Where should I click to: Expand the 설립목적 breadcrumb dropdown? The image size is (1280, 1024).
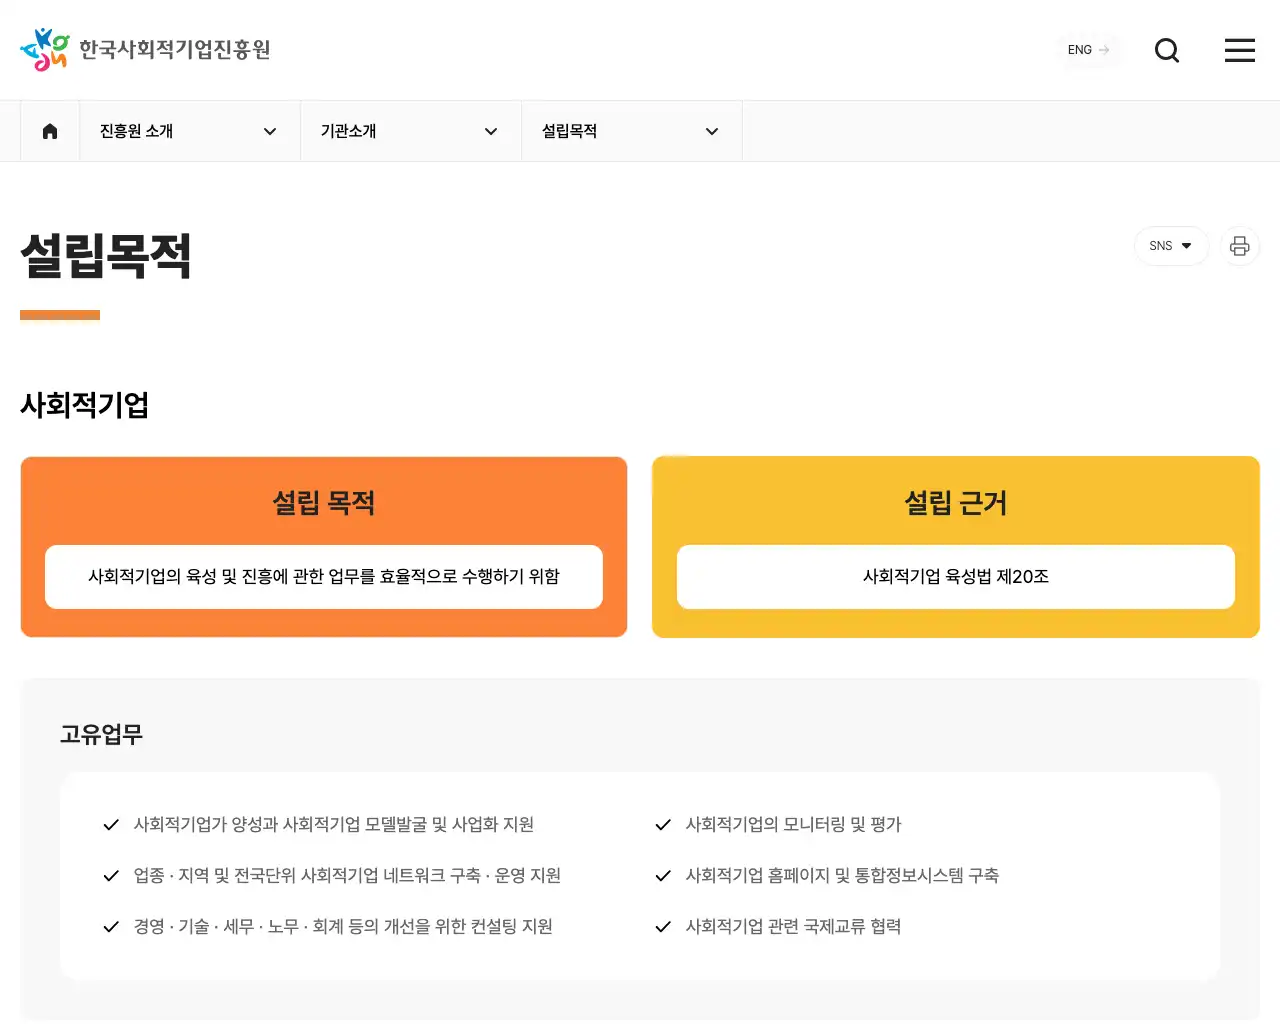[x=632, y=131]
